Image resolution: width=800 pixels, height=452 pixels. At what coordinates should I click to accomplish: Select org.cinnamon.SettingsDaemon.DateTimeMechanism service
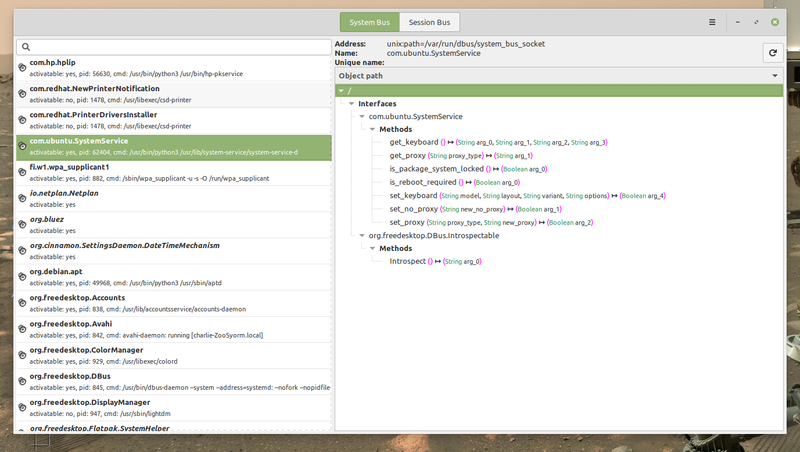coord(173,251)
